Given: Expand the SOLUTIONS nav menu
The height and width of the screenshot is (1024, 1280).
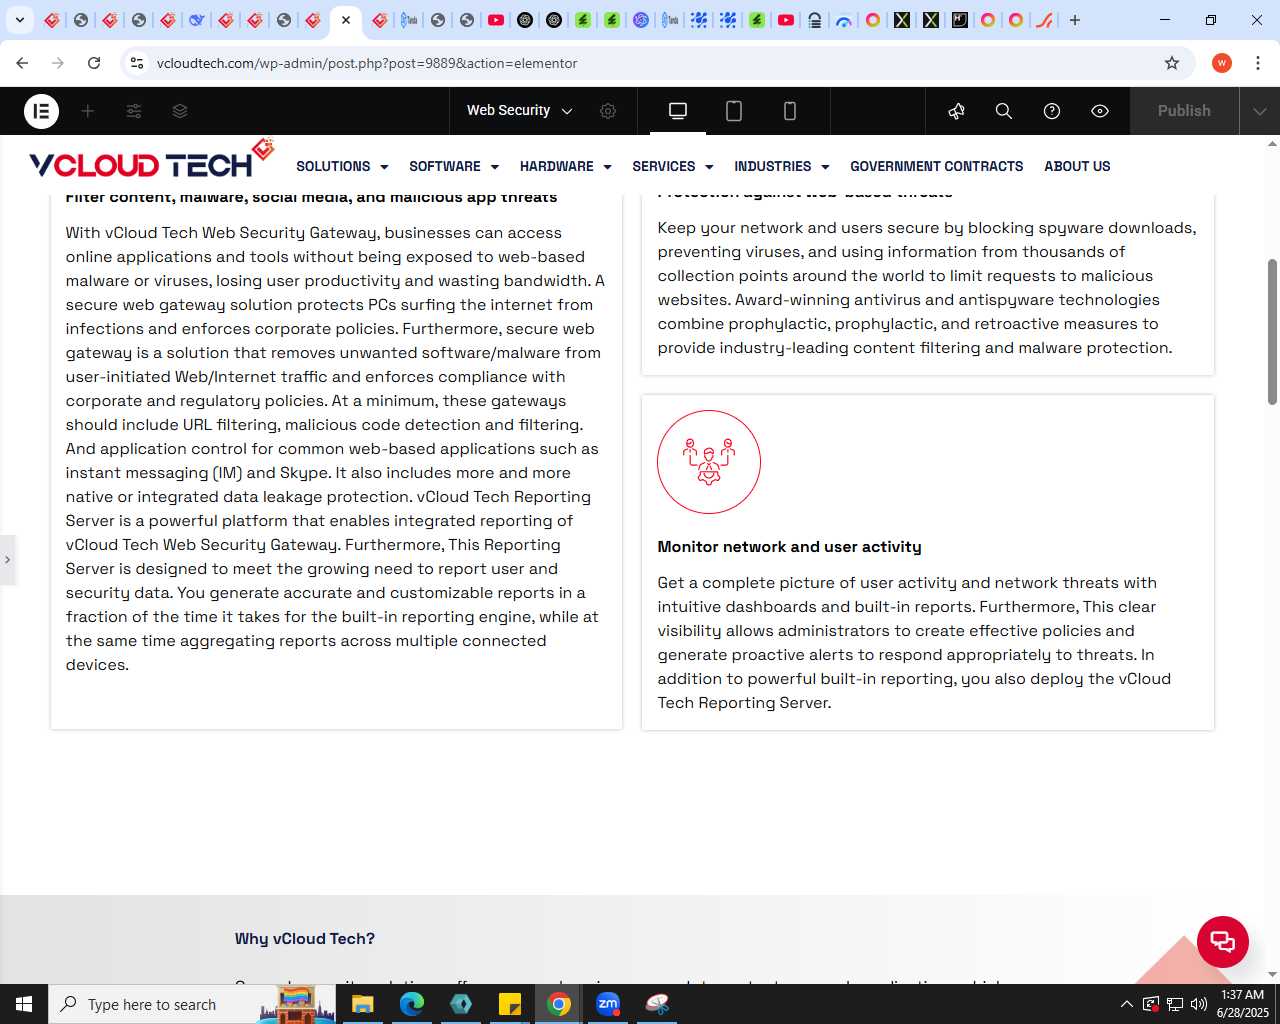Looking at the screenshot, I should (x=342, y=166).
